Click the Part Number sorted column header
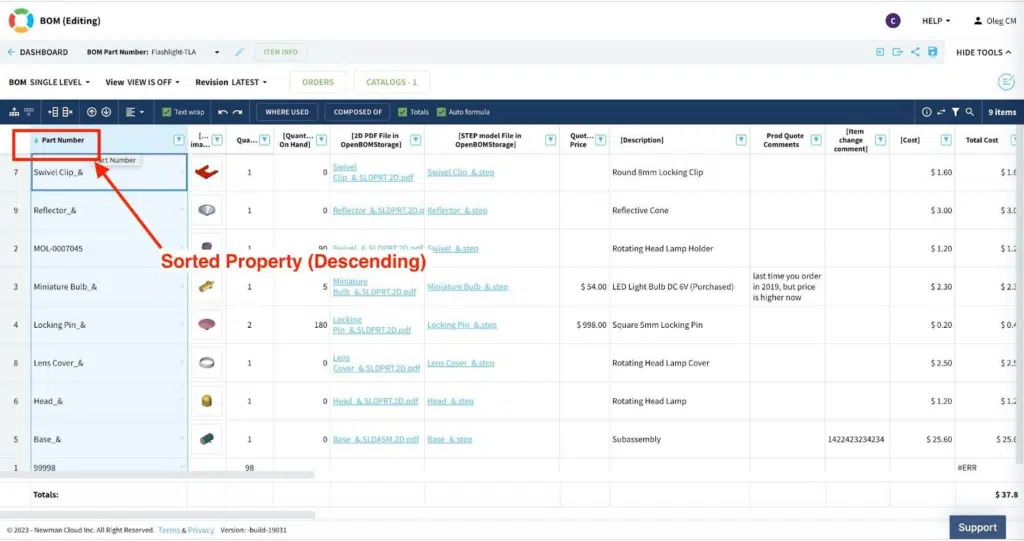Screen dimensions: 1024x541 [63, 140]
